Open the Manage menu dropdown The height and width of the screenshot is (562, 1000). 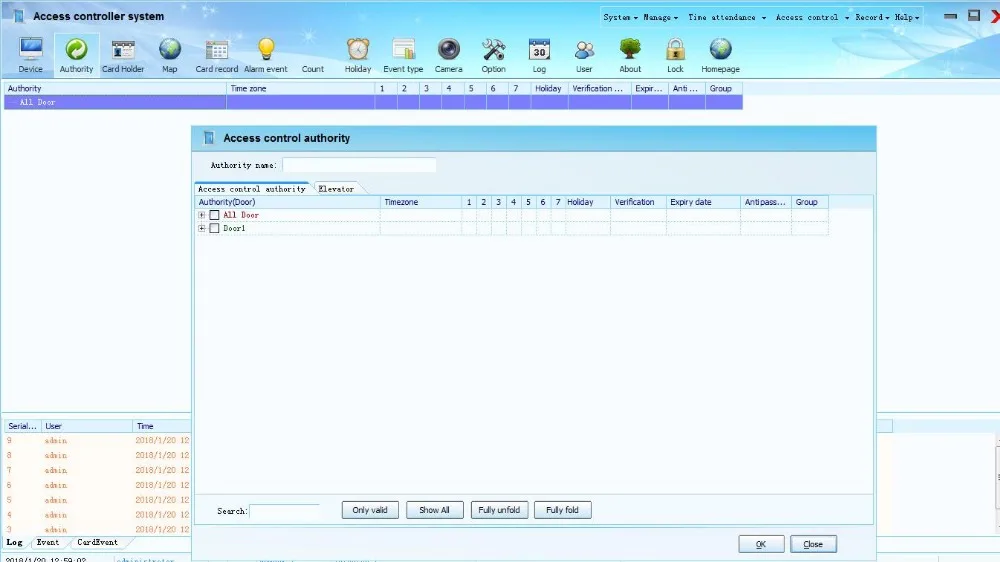661,17
